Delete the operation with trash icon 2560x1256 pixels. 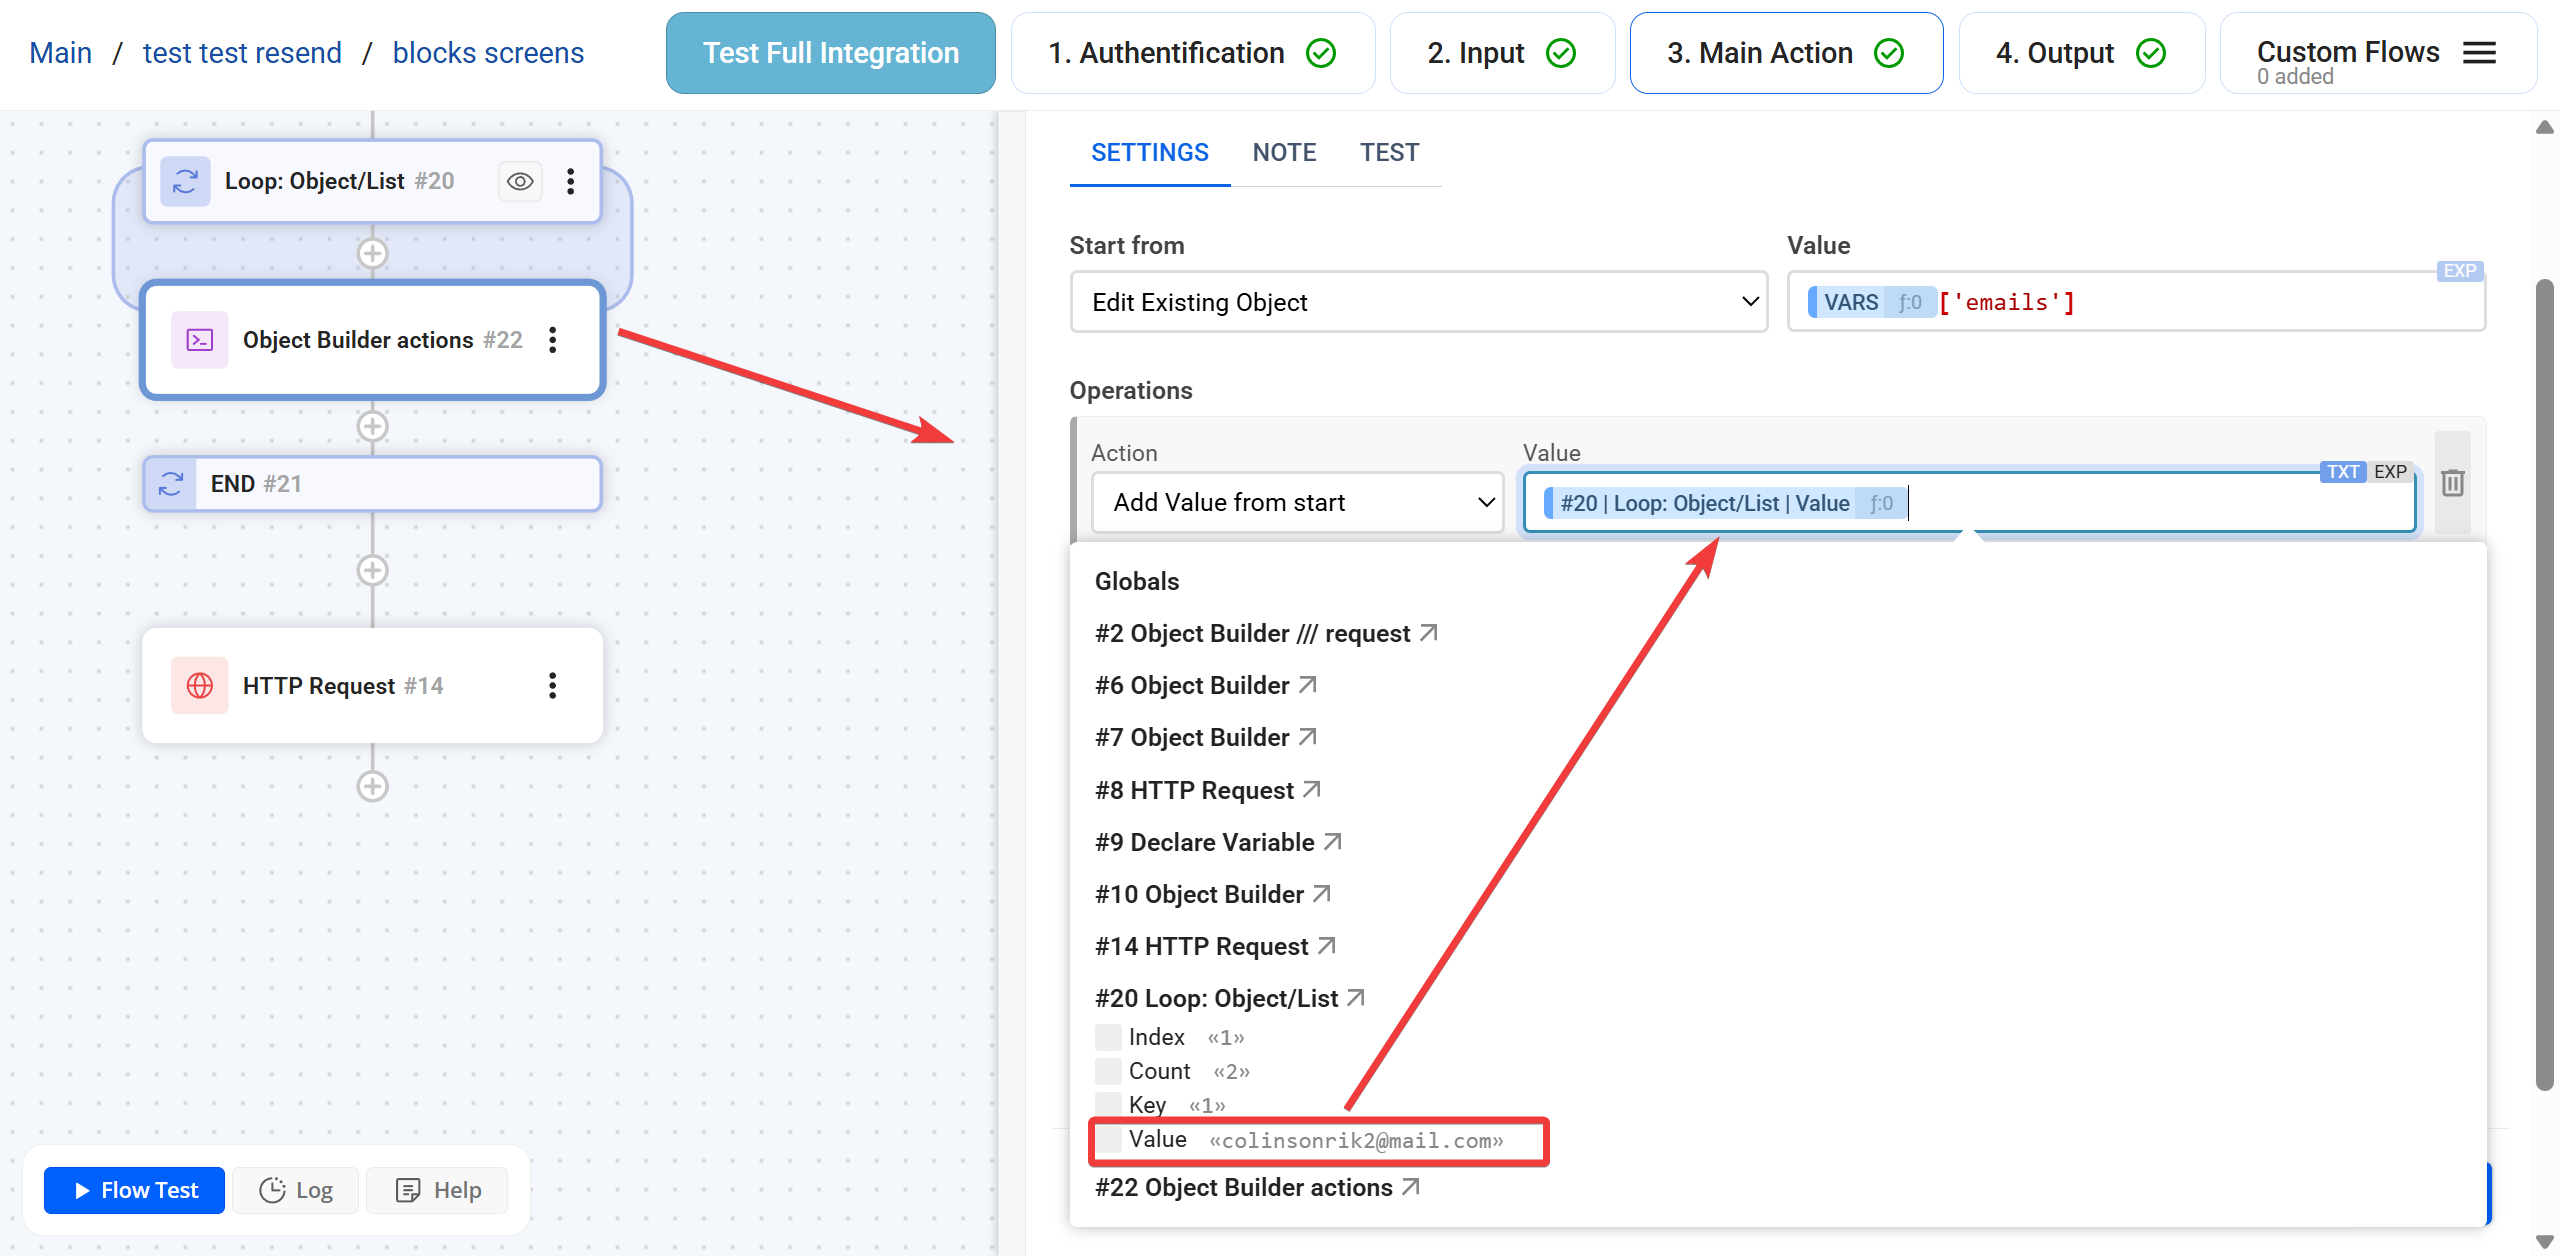(2452, 484)
